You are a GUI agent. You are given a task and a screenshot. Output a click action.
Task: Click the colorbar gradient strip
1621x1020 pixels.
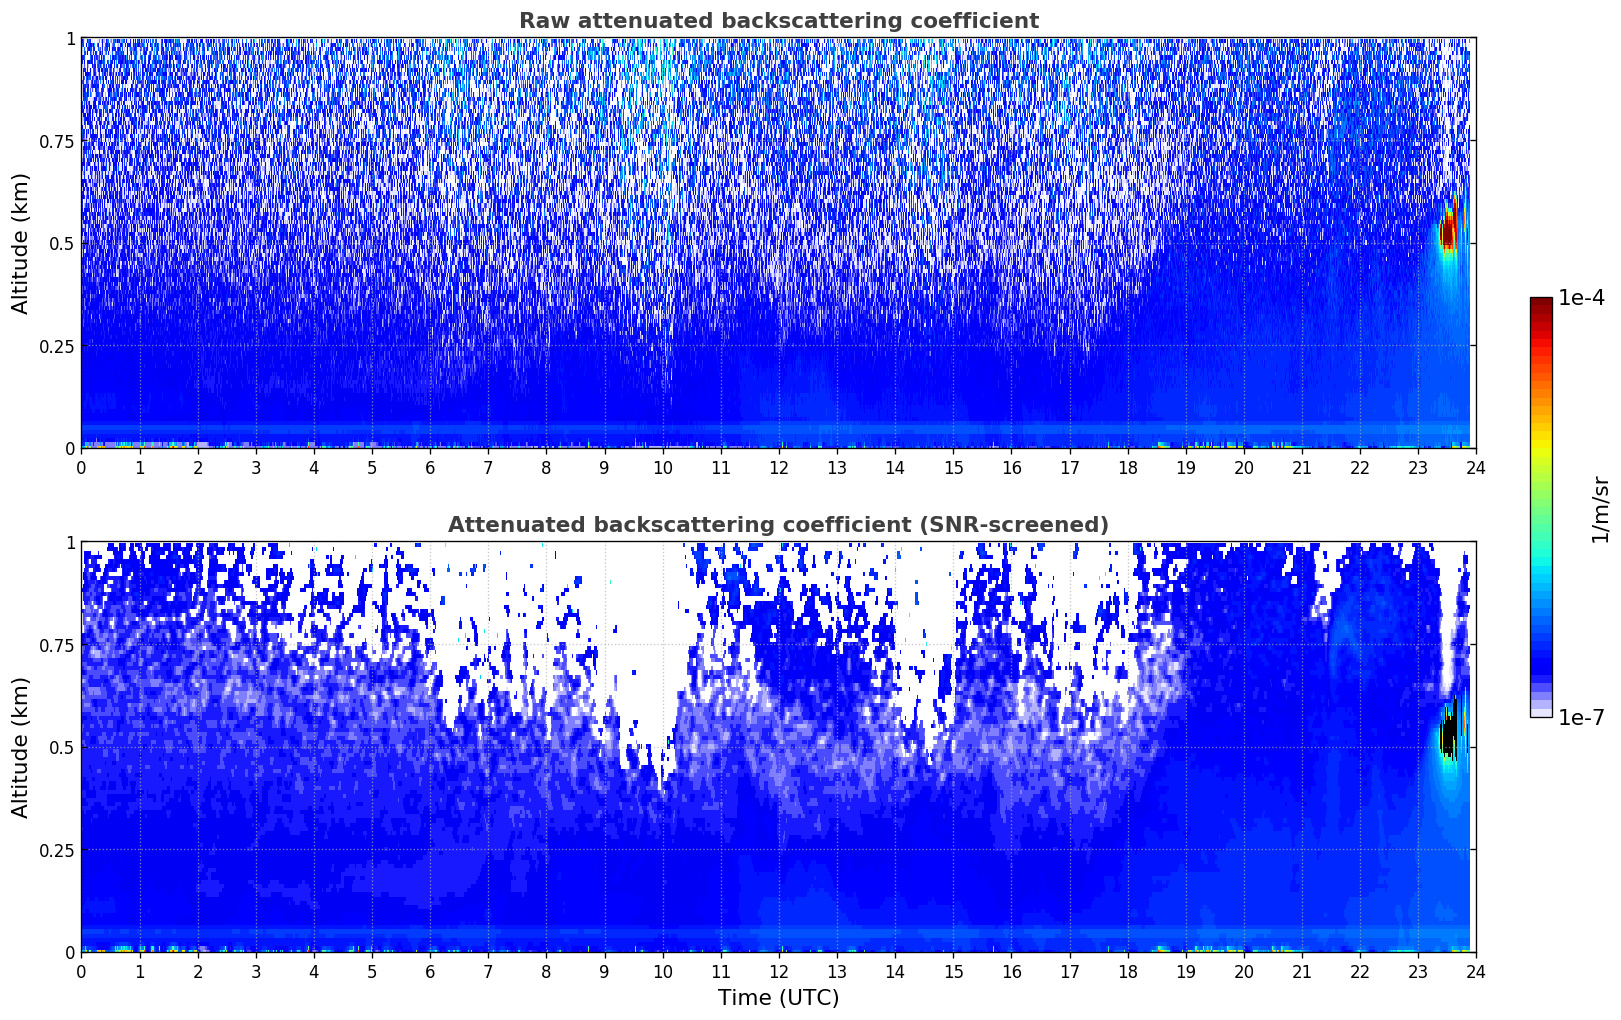pos(1541,507)
